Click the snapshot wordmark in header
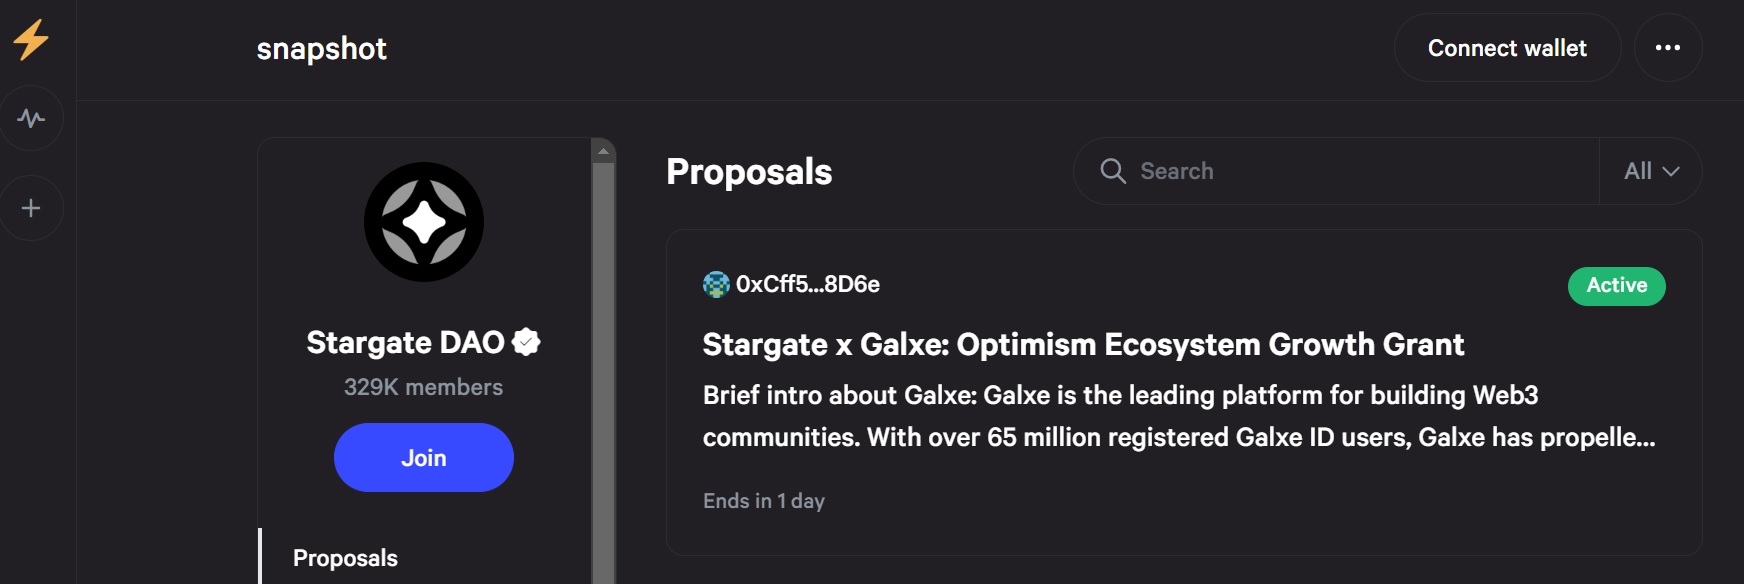 [321, 49]
